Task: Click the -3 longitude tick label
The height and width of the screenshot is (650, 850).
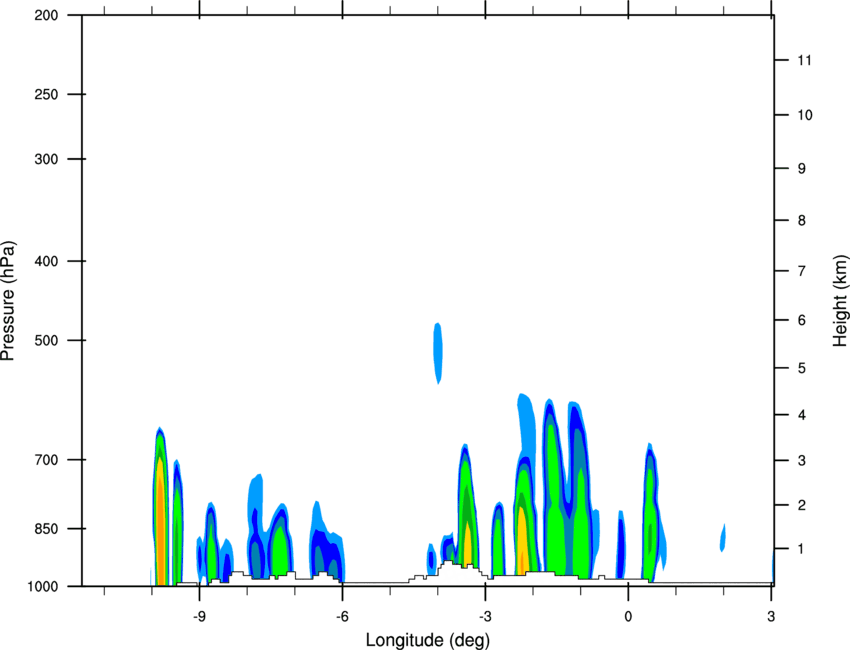Action: click(x=485, y=617)
